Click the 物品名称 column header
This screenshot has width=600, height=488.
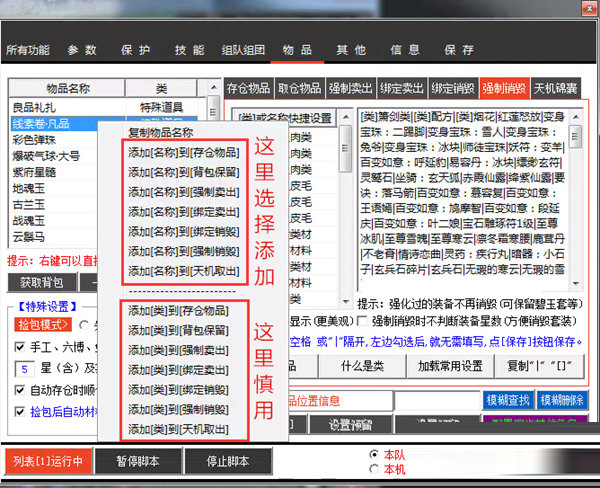click(67, 88)
